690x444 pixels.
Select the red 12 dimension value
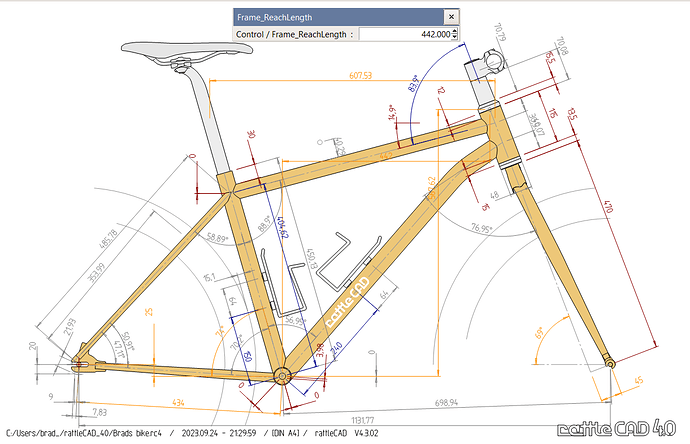[x=441, y=90]
